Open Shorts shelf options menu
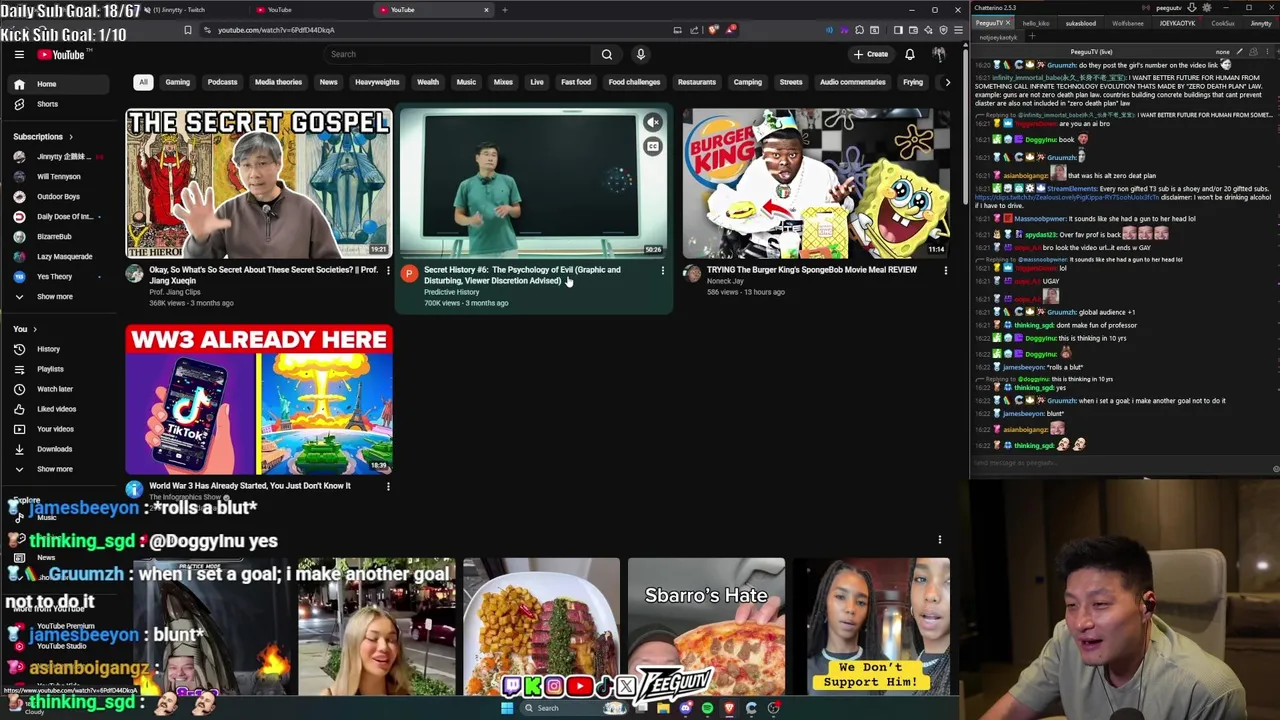The height and width of the screenshot is (720, 1280). tap(939, 540)
